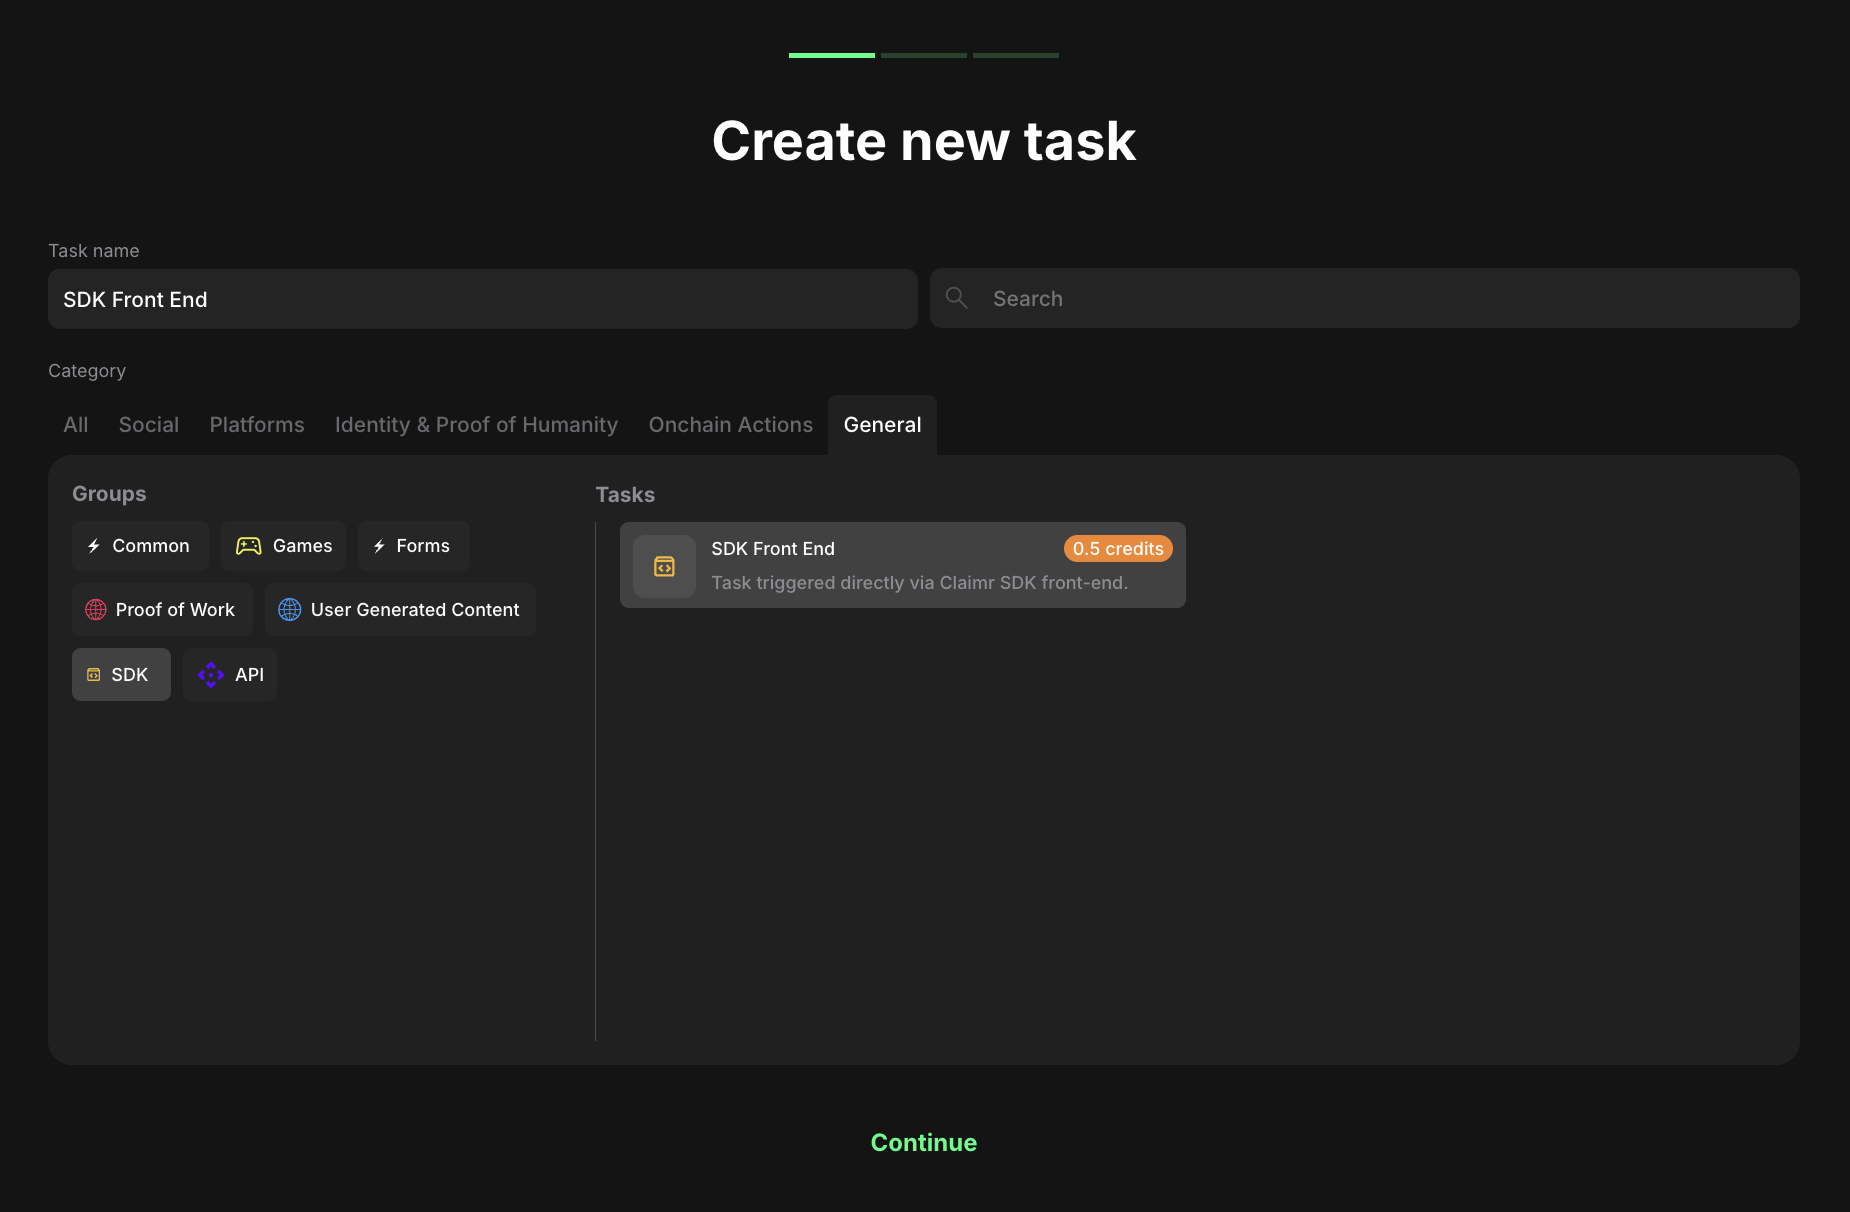The image size is (1850, 1212).
Task: Click the Continue button
Action: pyautogui.click(x=924, y=1143)
